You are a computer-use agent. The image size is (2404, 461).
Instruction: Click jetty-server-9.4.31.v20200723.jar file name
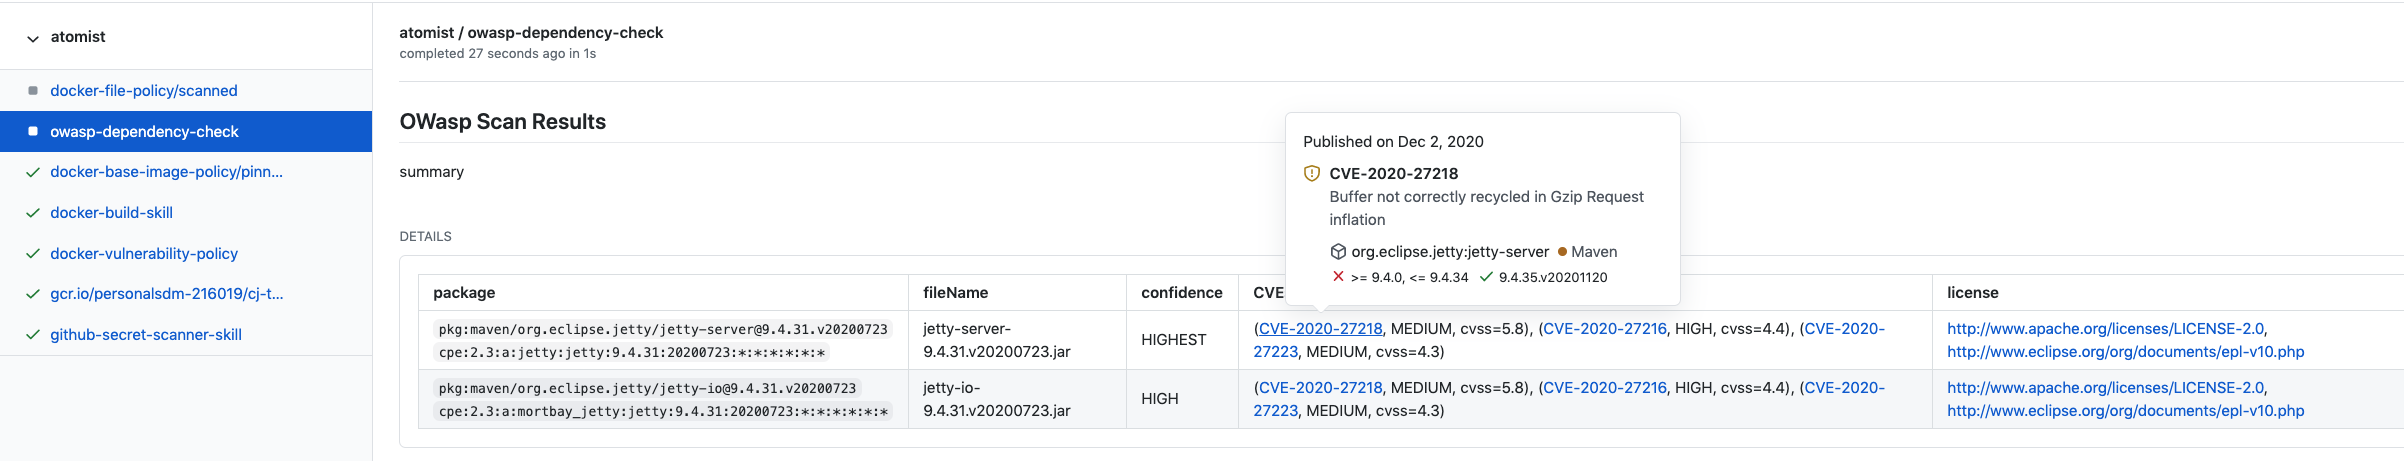pos(997,340)
